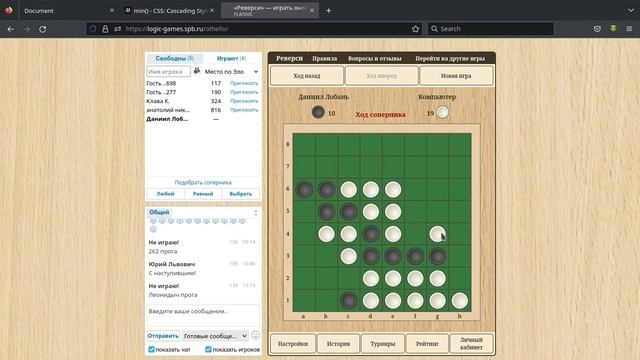This screenshot has width=640, height=360.
Task: Focus the chat message text area
Action: (203, 316)
